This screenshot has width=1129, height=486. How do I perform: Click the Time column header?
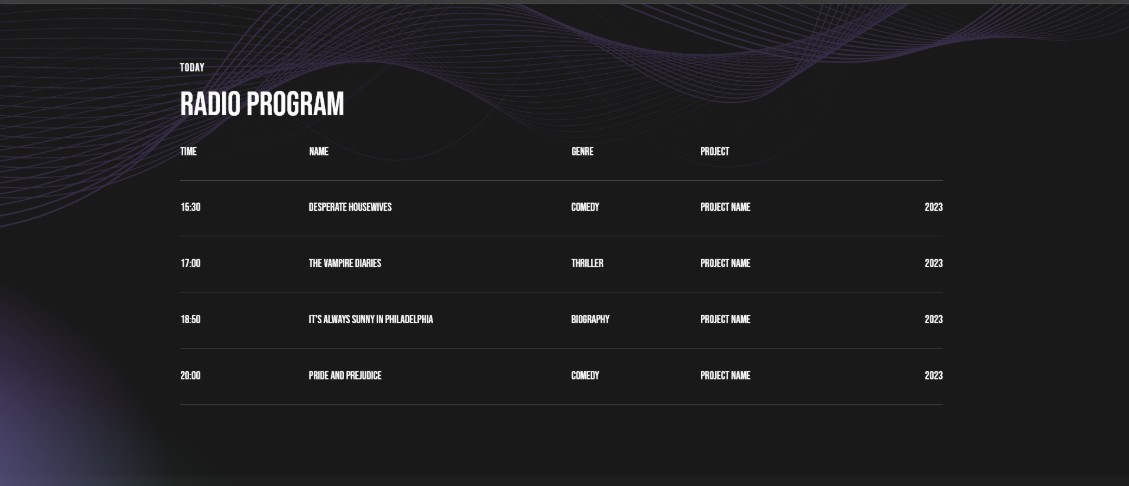(x=188, y=151)
